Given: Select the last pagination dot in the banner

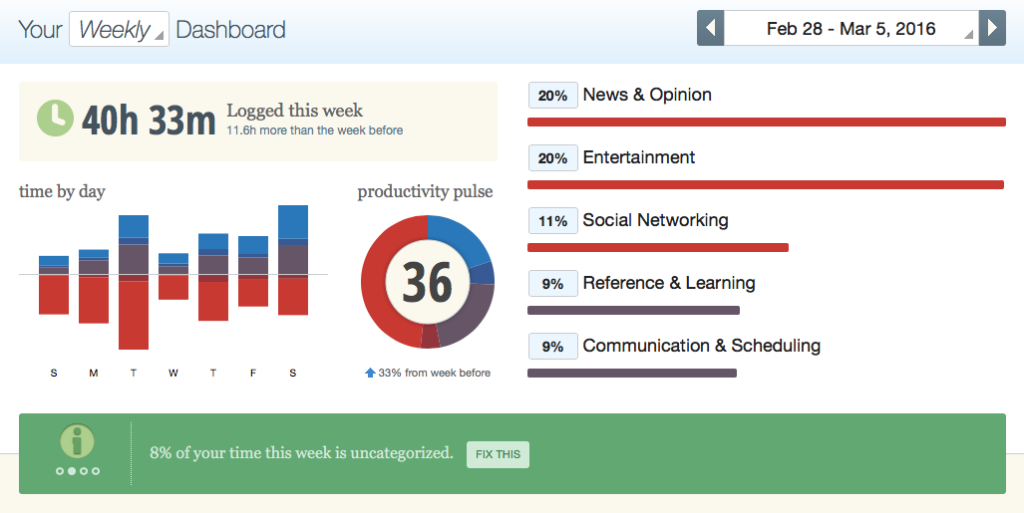Looking at the screenshot, I should pos(96,471).
